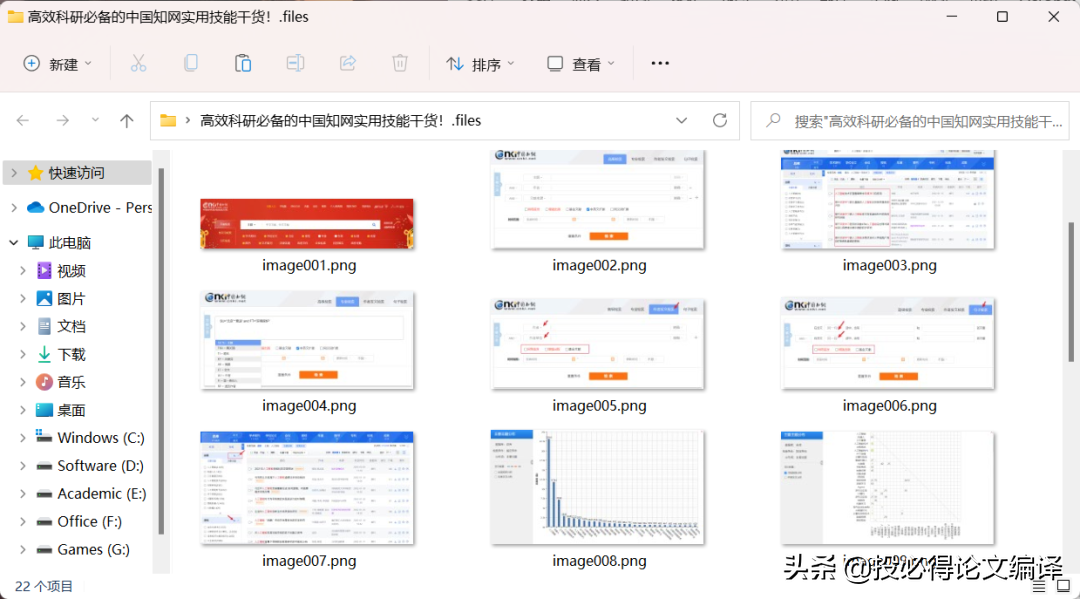This screenshot has width=1080, height=599.
Task: Select image005.png thumbnail
Action: pyautogui.click(x=598, y=344)
